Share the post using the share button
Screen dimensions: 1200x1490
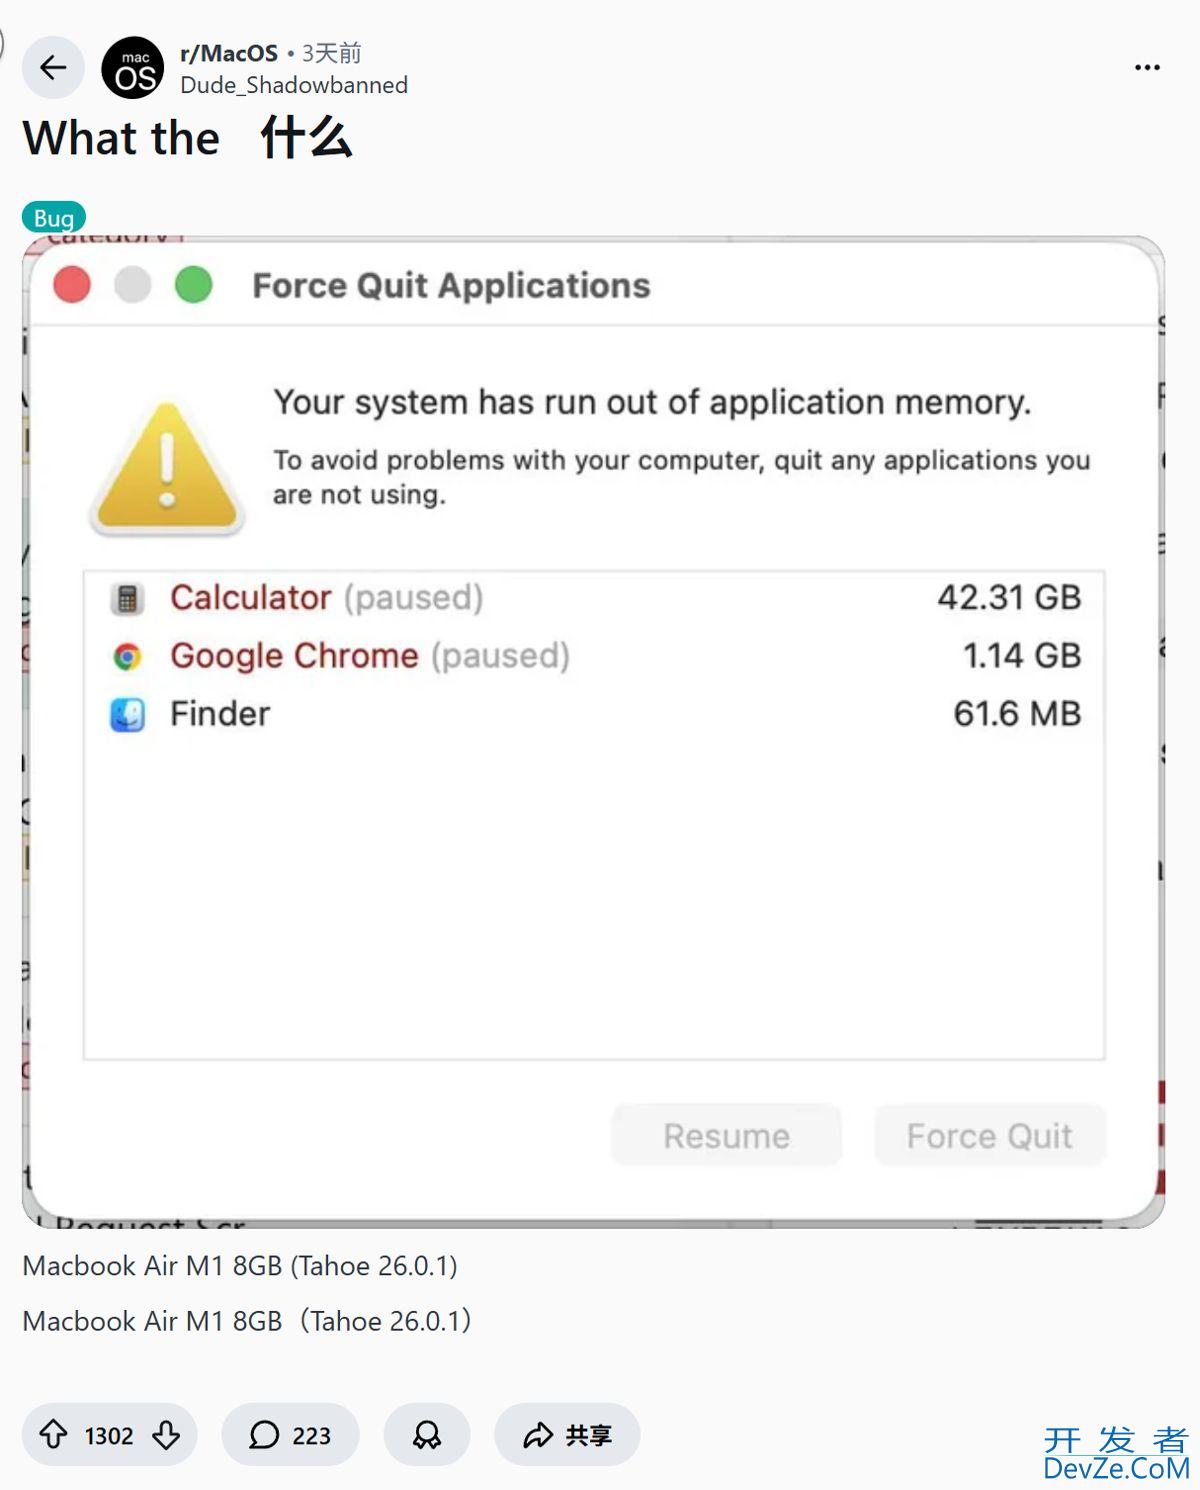pos(567,1435)
